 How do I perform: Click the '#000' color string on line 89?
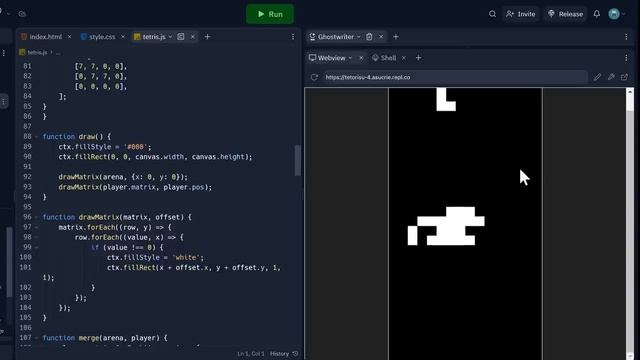coord(136,147)
